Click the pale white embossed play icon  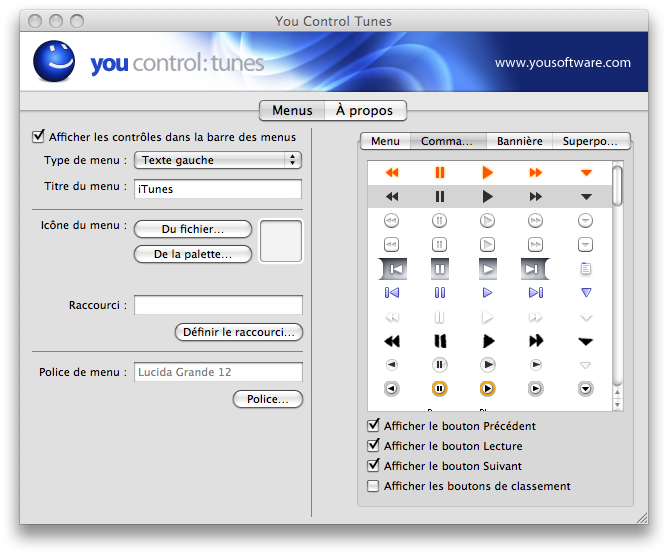487,317
